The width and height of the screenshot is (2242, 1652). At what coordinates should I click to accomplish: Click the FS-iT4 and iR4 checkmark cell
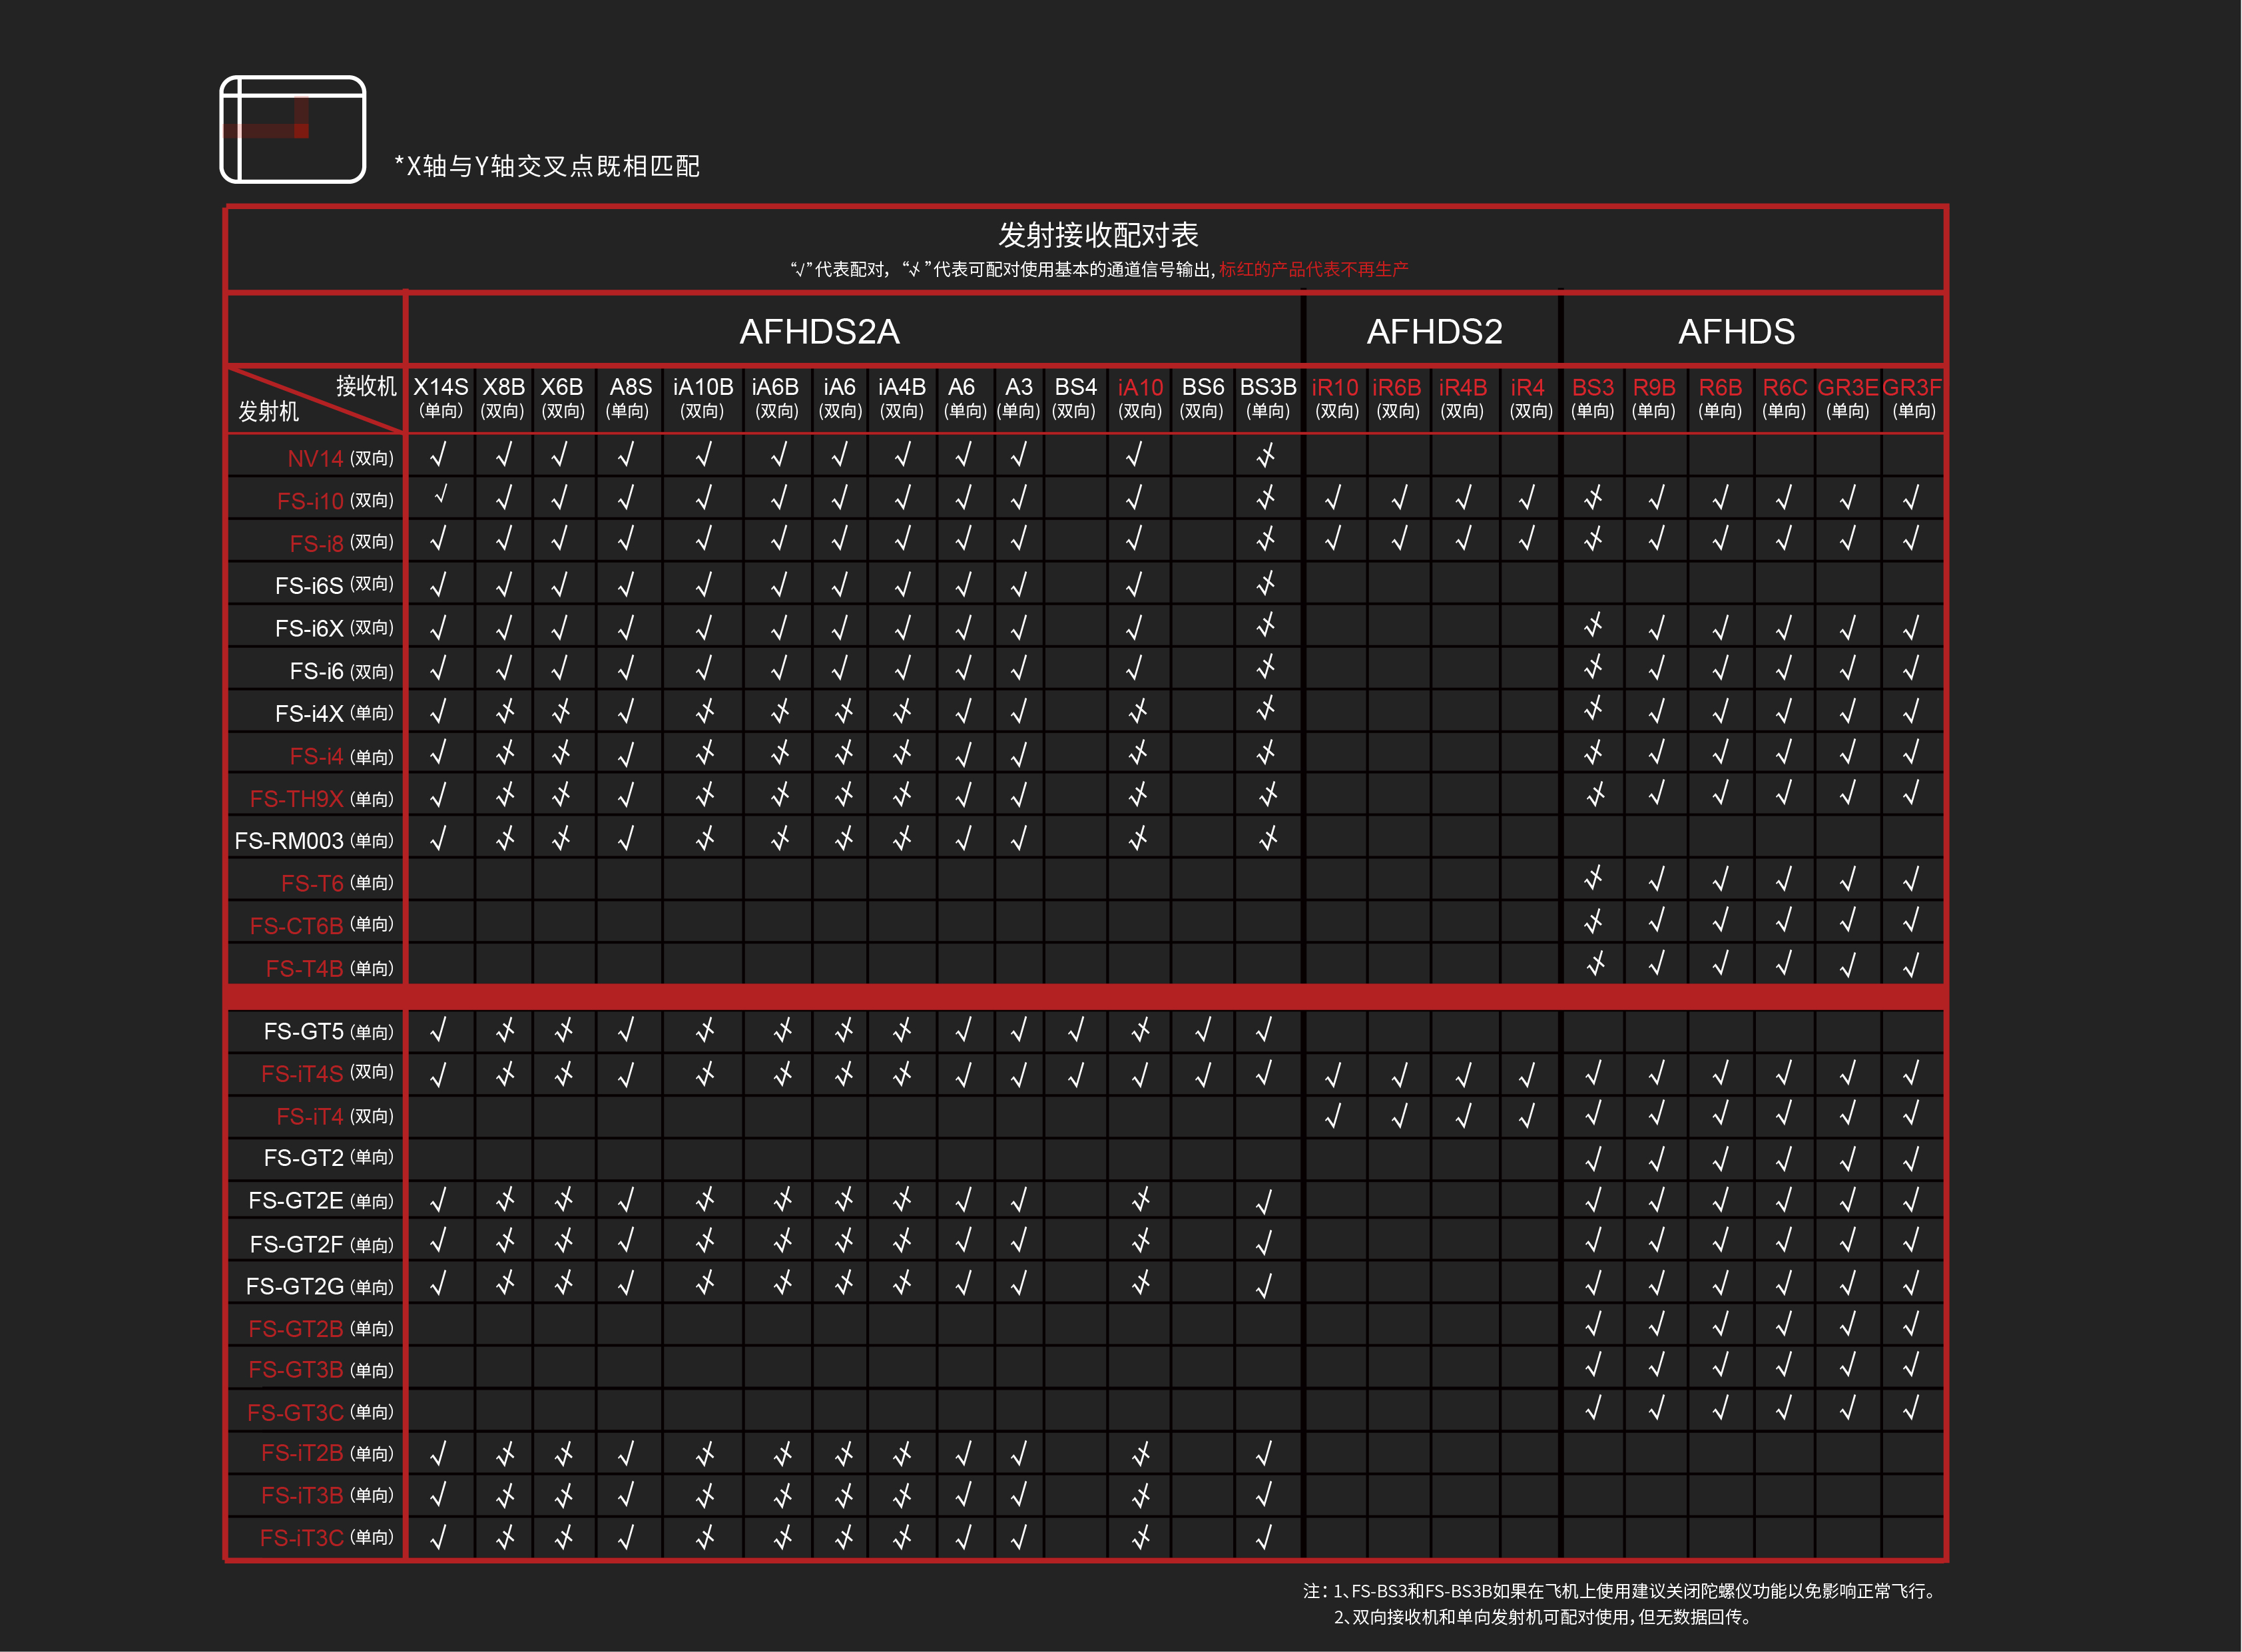1527,1115
